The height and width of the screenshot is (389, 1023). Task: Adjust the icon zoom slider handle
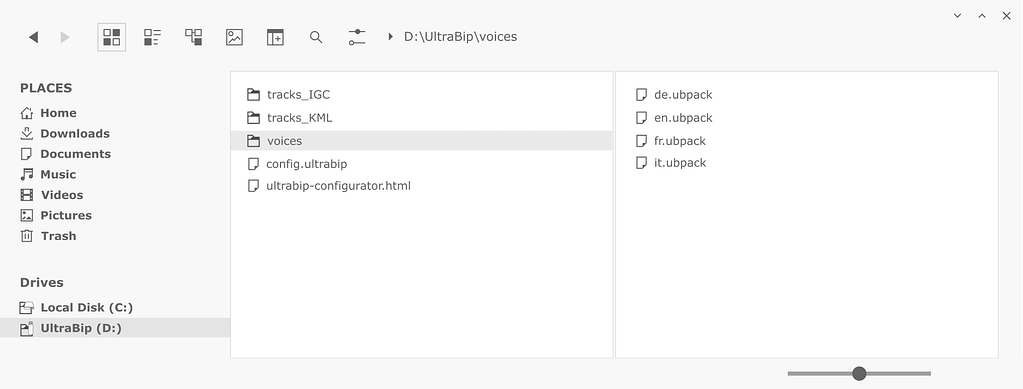(x=859, y=373)
